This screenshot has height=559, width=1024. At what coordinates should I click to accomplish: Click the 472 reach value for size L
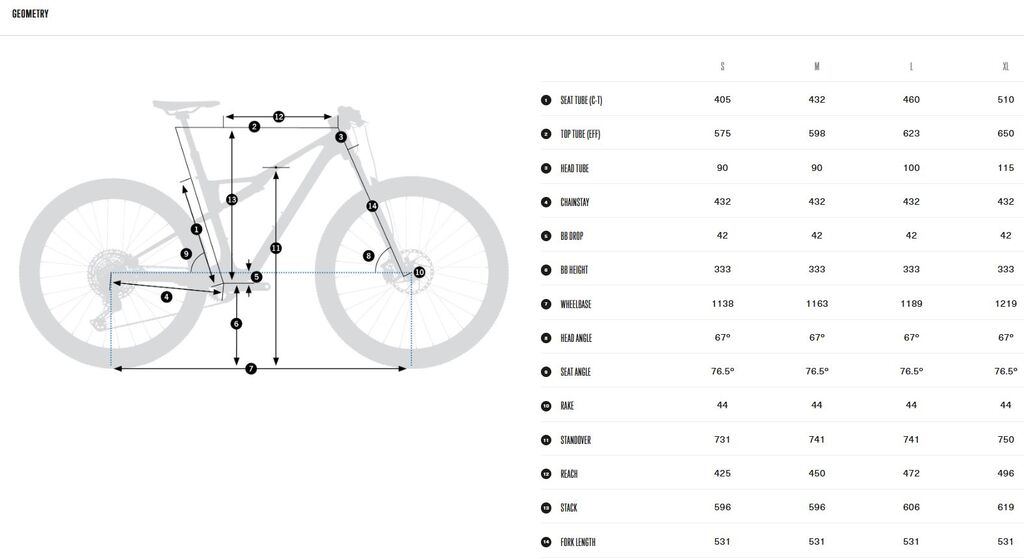(x=911, y=474)
